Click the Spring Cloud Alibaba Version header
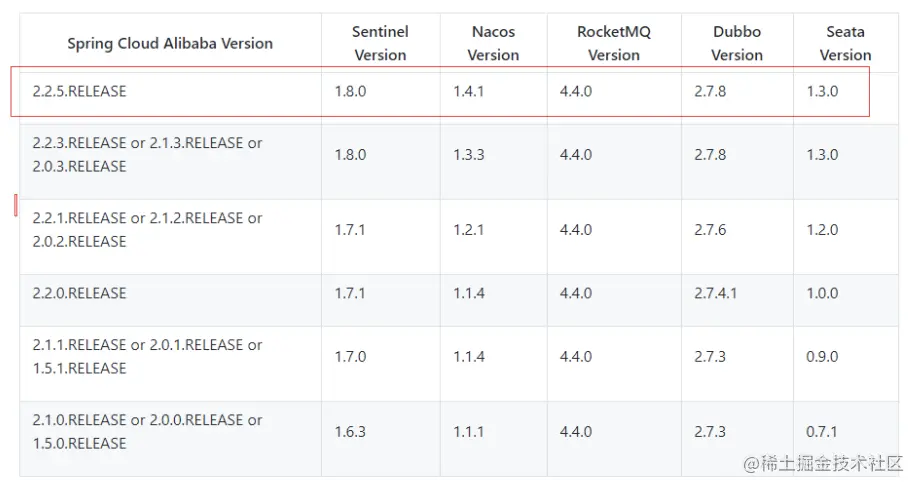Viewport: 920px width, 490px height. 170,43
